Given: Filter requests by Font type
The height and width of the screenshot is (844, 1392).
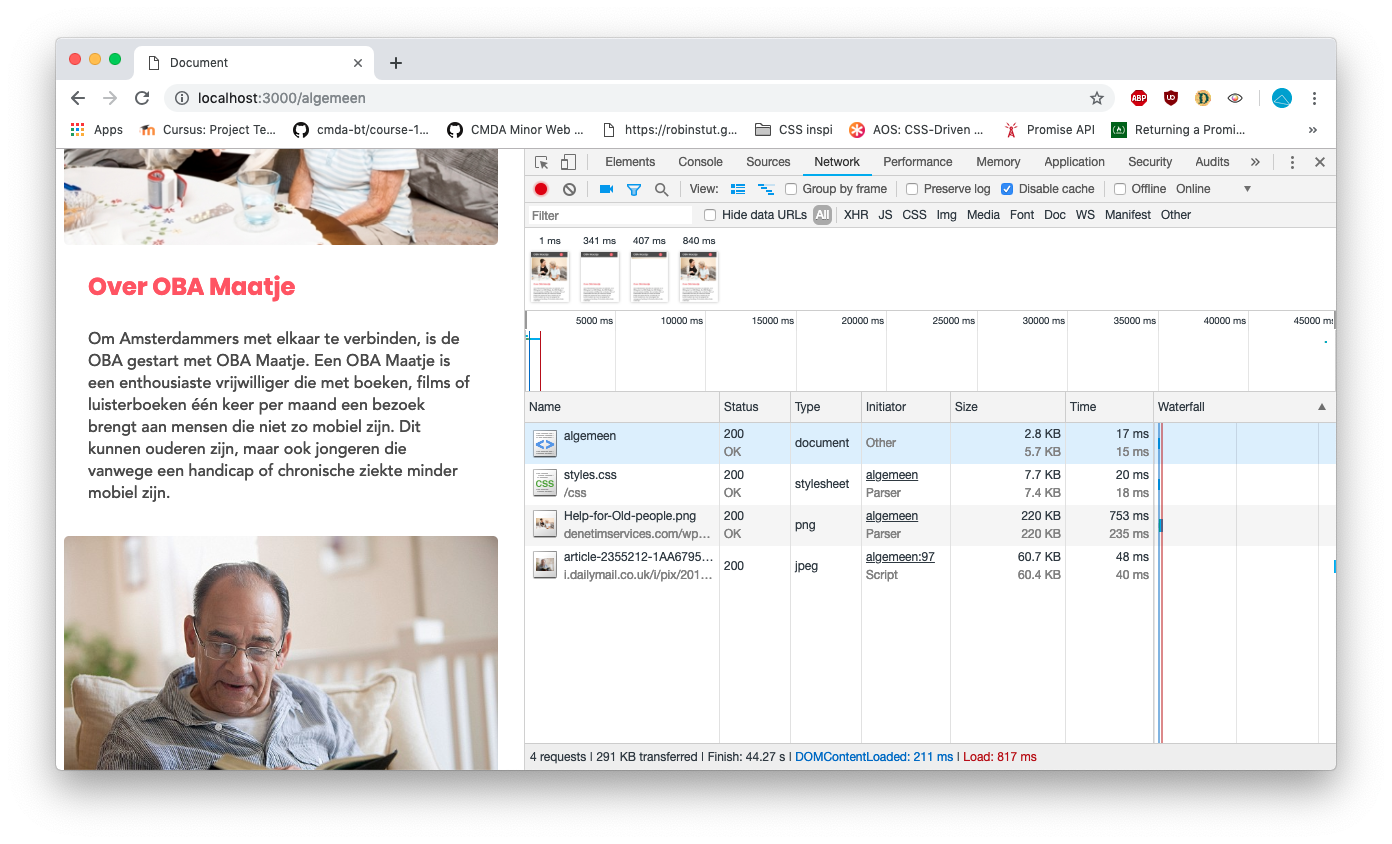Looking at the screenshot, I should [1022, 215].
